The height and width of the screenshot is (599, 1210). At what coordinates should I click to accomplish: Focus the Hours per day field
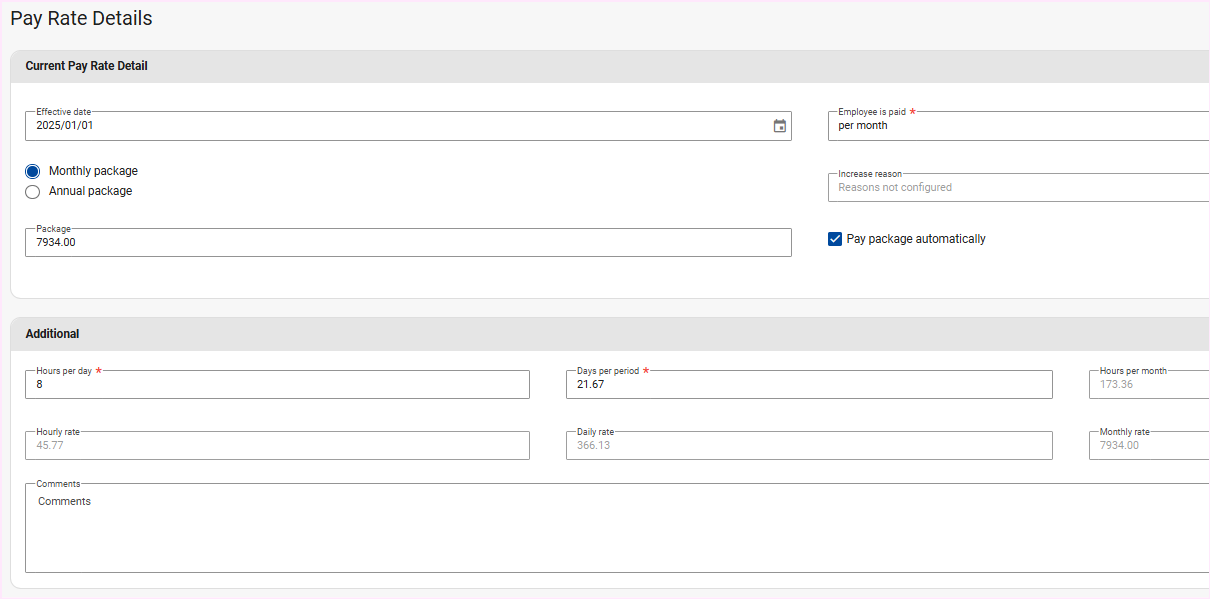coord(277,384)
